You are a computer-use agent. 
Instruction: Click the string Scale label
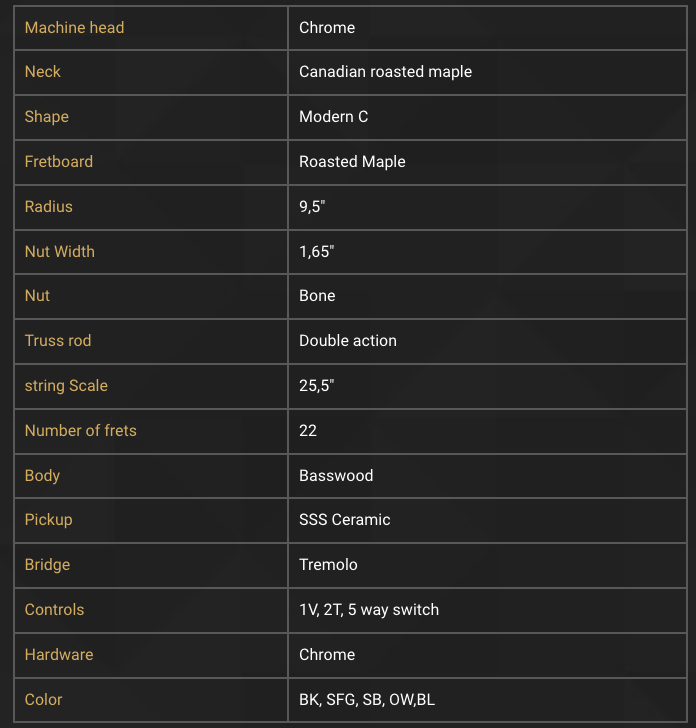pyautogui.click(x=66, y=386)
